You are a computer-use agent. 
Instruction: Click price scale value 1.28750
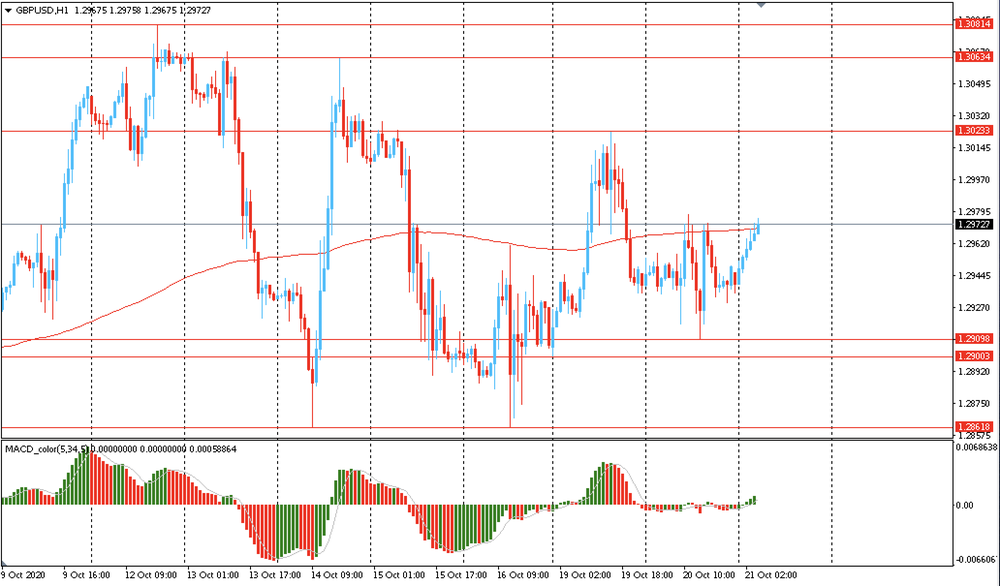pos(975,404)
